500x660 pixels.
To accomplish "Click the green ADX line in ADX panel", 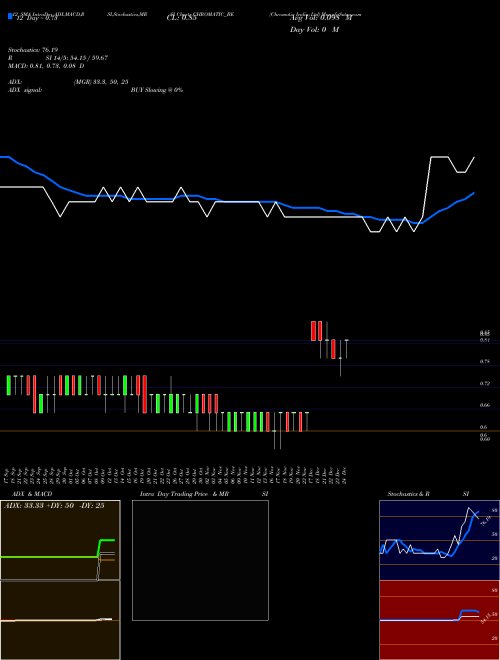I will pyautogui.click(x=51, y=557).
